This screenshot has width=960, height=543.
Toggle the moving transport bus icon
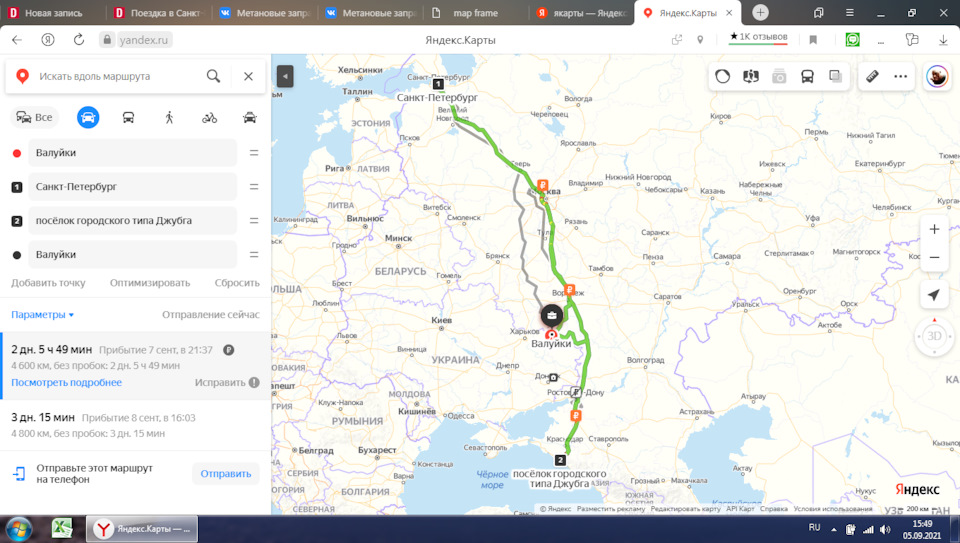[807, 77]
